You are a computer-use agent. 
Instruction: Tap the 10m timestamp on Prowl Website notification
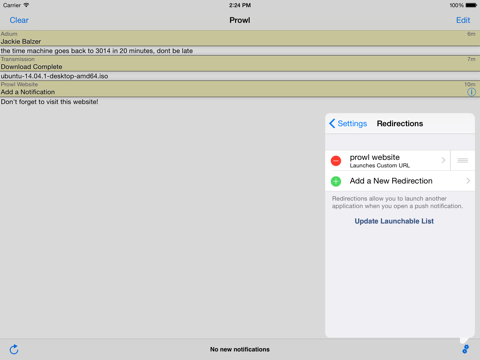470,84
